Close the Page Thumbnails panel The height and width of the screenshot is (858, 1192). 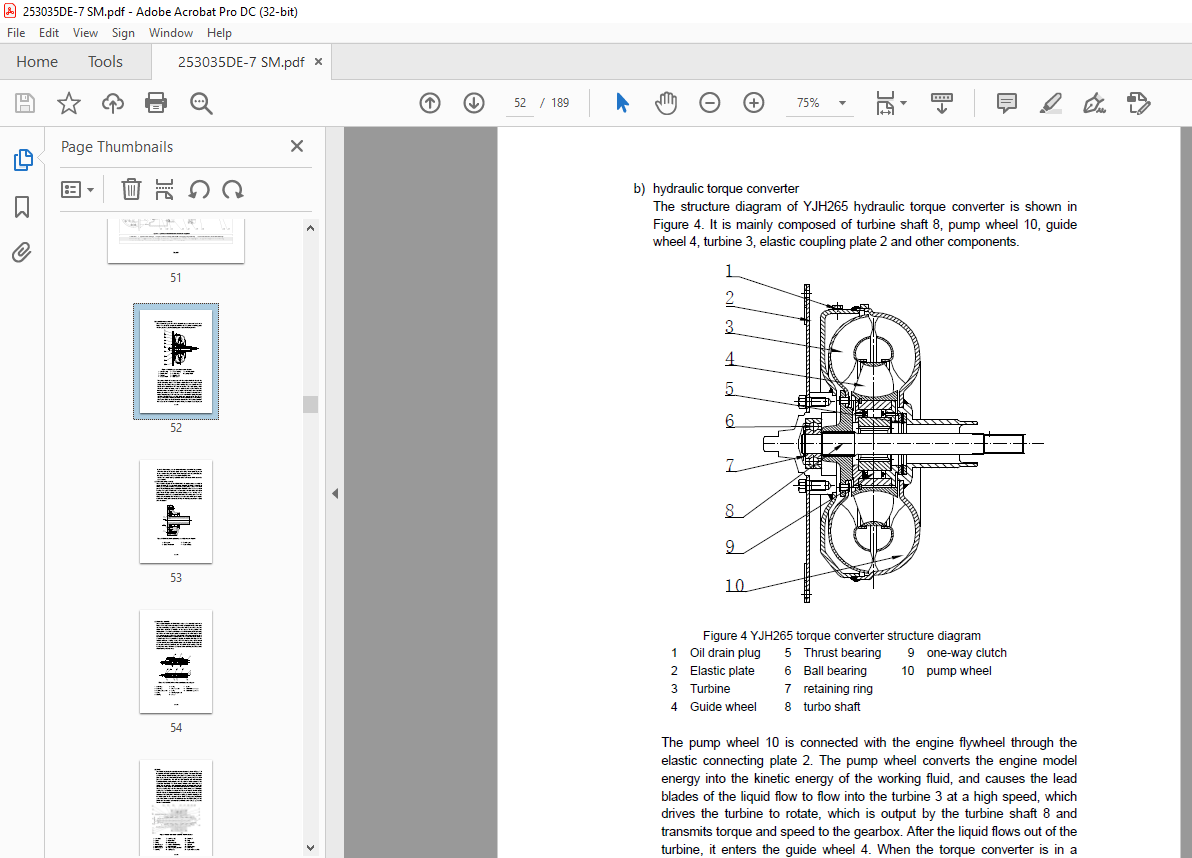coord(296,146)
